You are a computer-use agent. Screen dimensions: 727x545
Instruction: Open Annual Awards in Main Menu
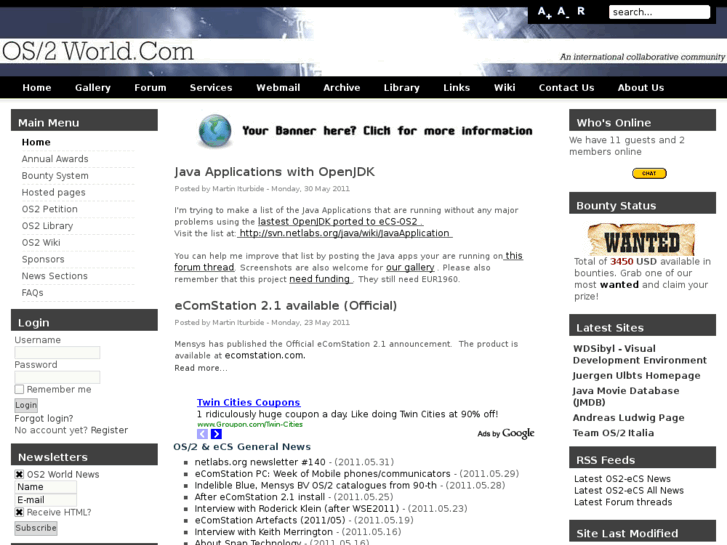tap(55, 159)
